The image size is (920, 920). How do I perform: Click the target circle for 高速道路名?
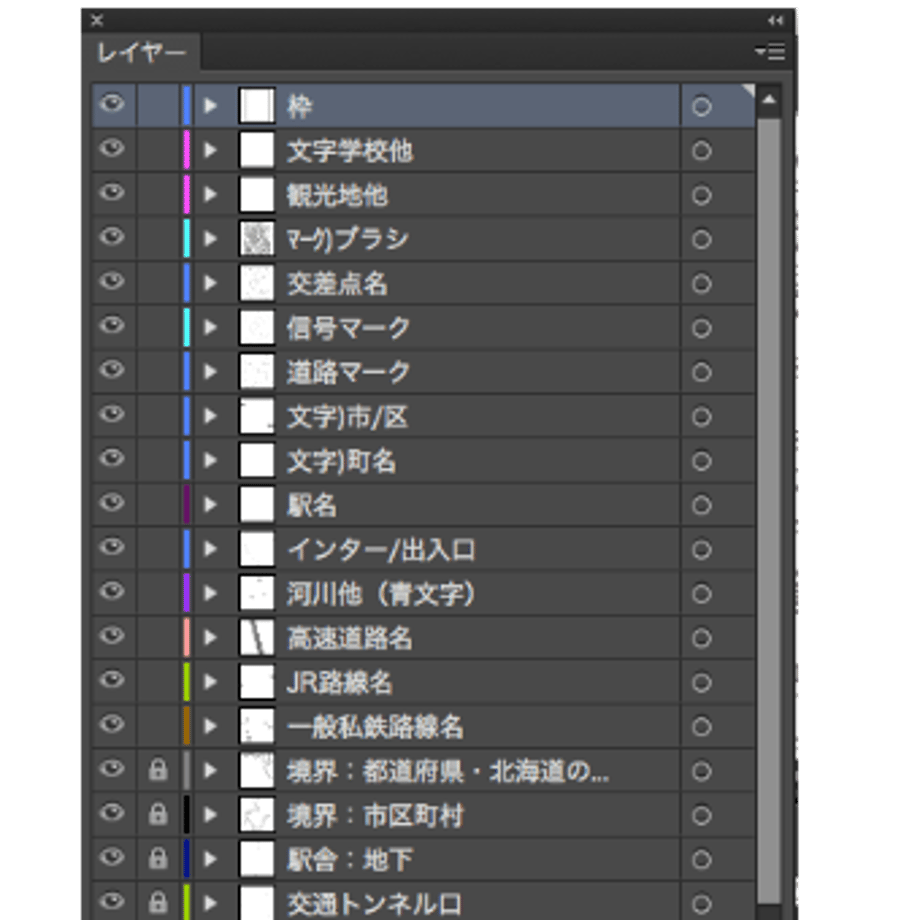[702, 638]
